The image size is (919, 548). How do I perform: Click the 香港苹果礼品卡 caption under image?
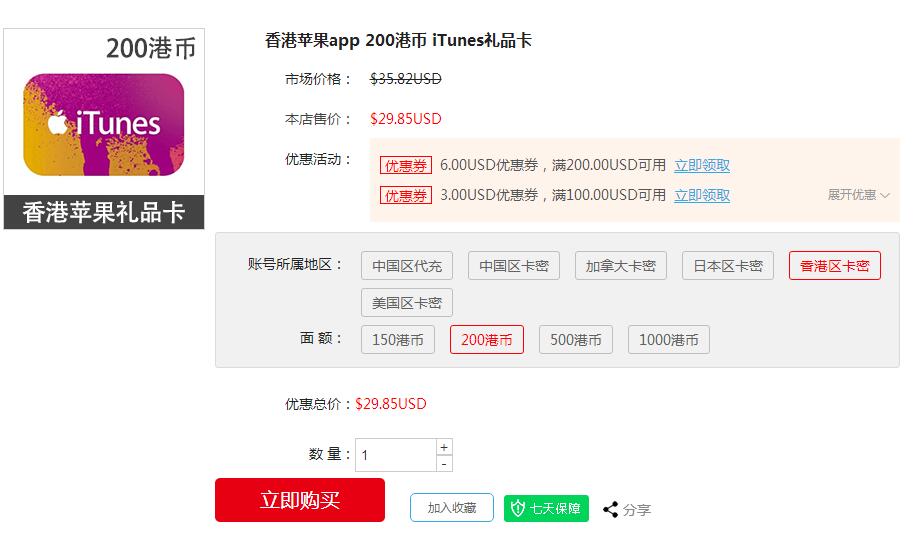tap(104, 212)
